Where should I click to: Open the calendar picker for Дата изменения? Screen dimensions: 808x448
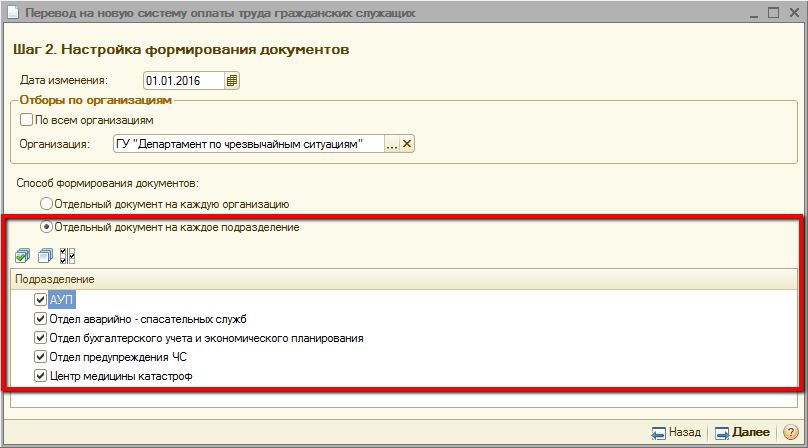click(x=232, y=80)
